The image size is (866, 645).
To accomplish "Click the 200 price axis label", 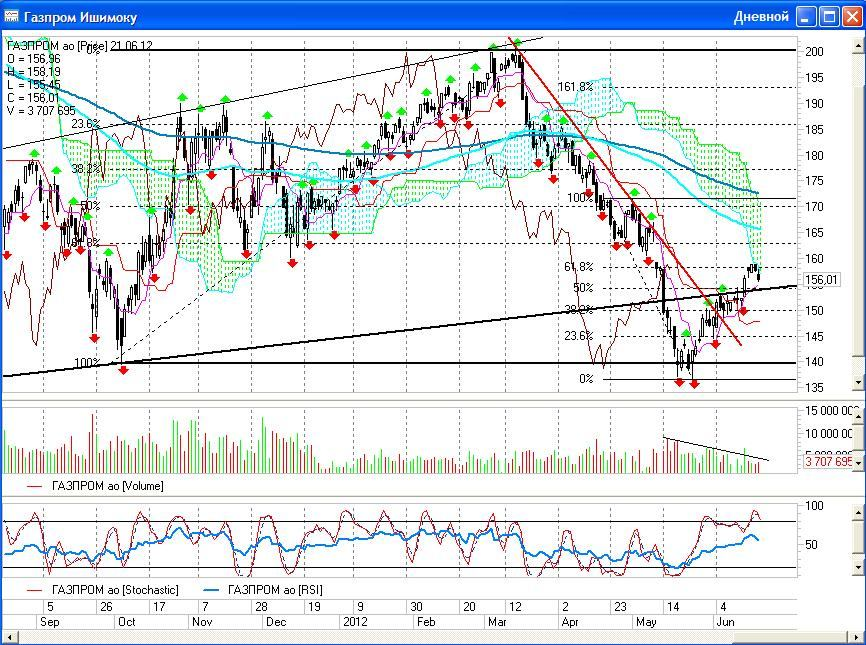I will 815,51.
